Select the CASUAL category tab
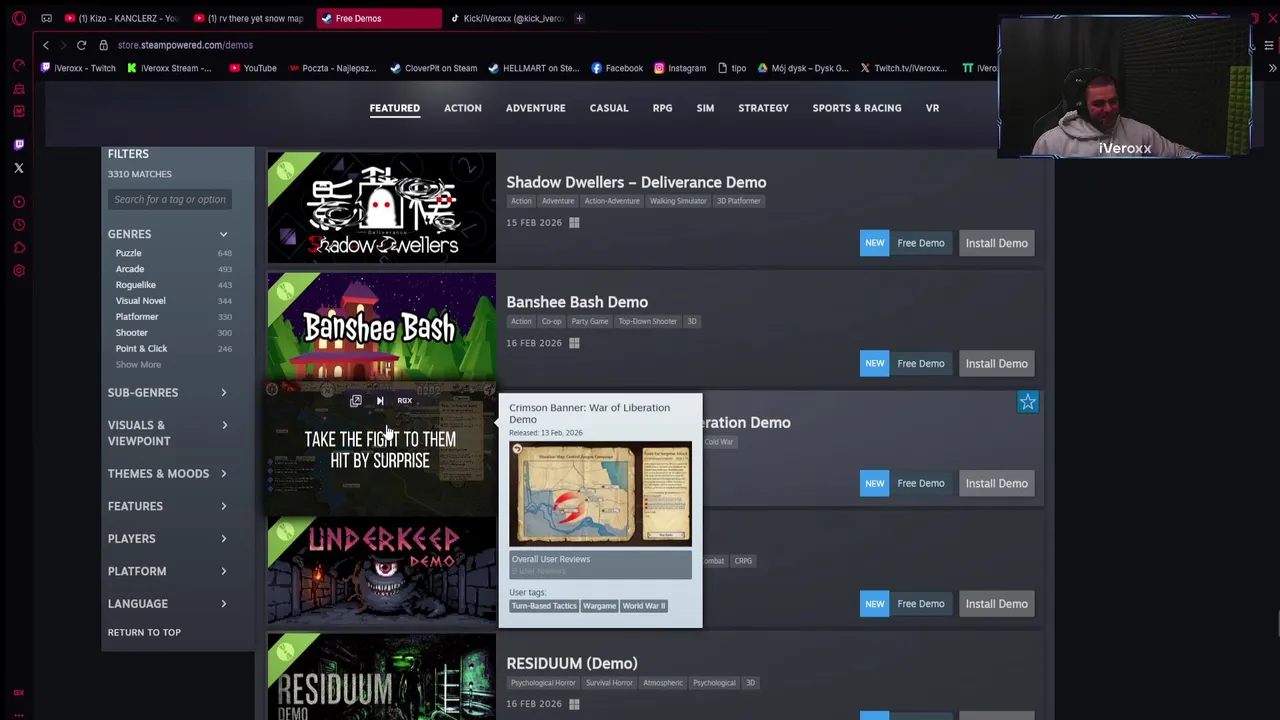 point(609,108)
